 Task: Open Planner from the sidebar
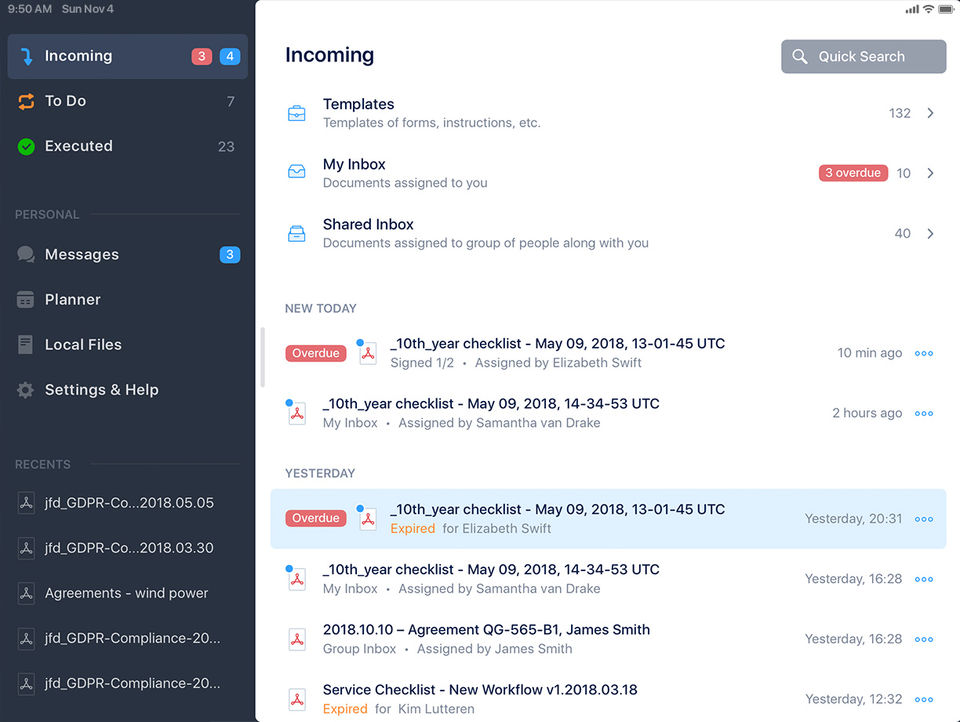point(127,299)
